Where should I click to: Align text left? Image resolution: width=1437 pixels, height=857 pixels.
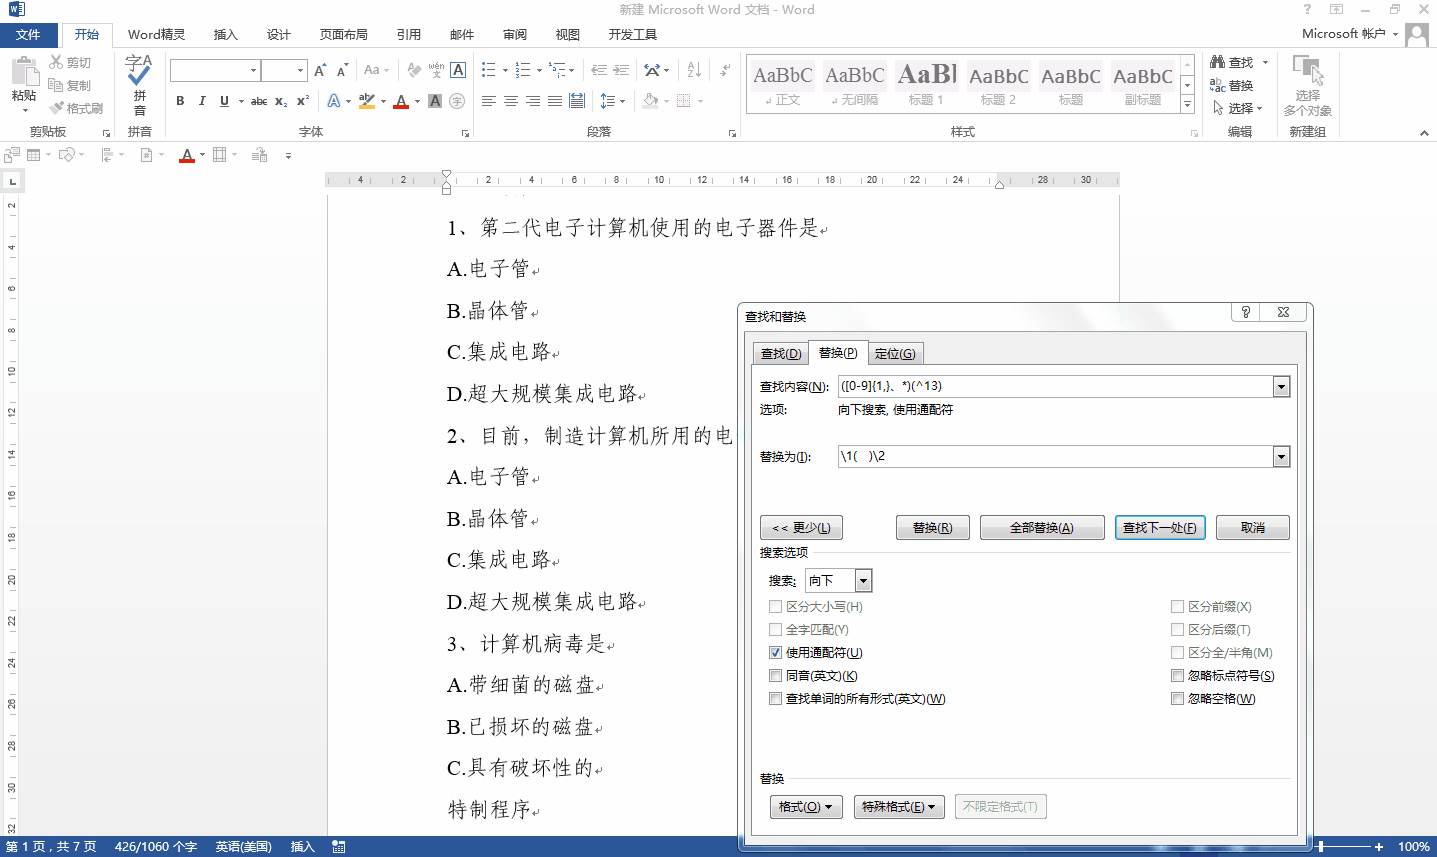489,101
